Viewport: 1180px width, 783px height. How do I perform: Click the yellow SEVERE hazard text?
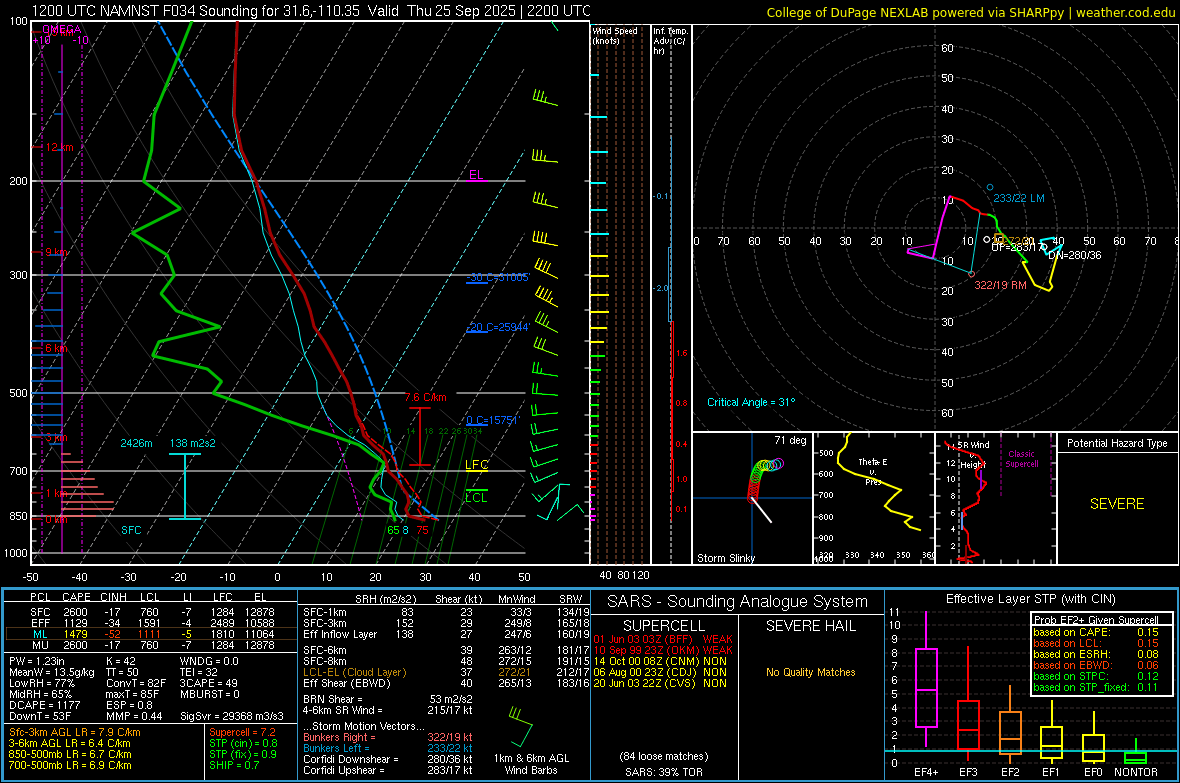(1117, 504)
